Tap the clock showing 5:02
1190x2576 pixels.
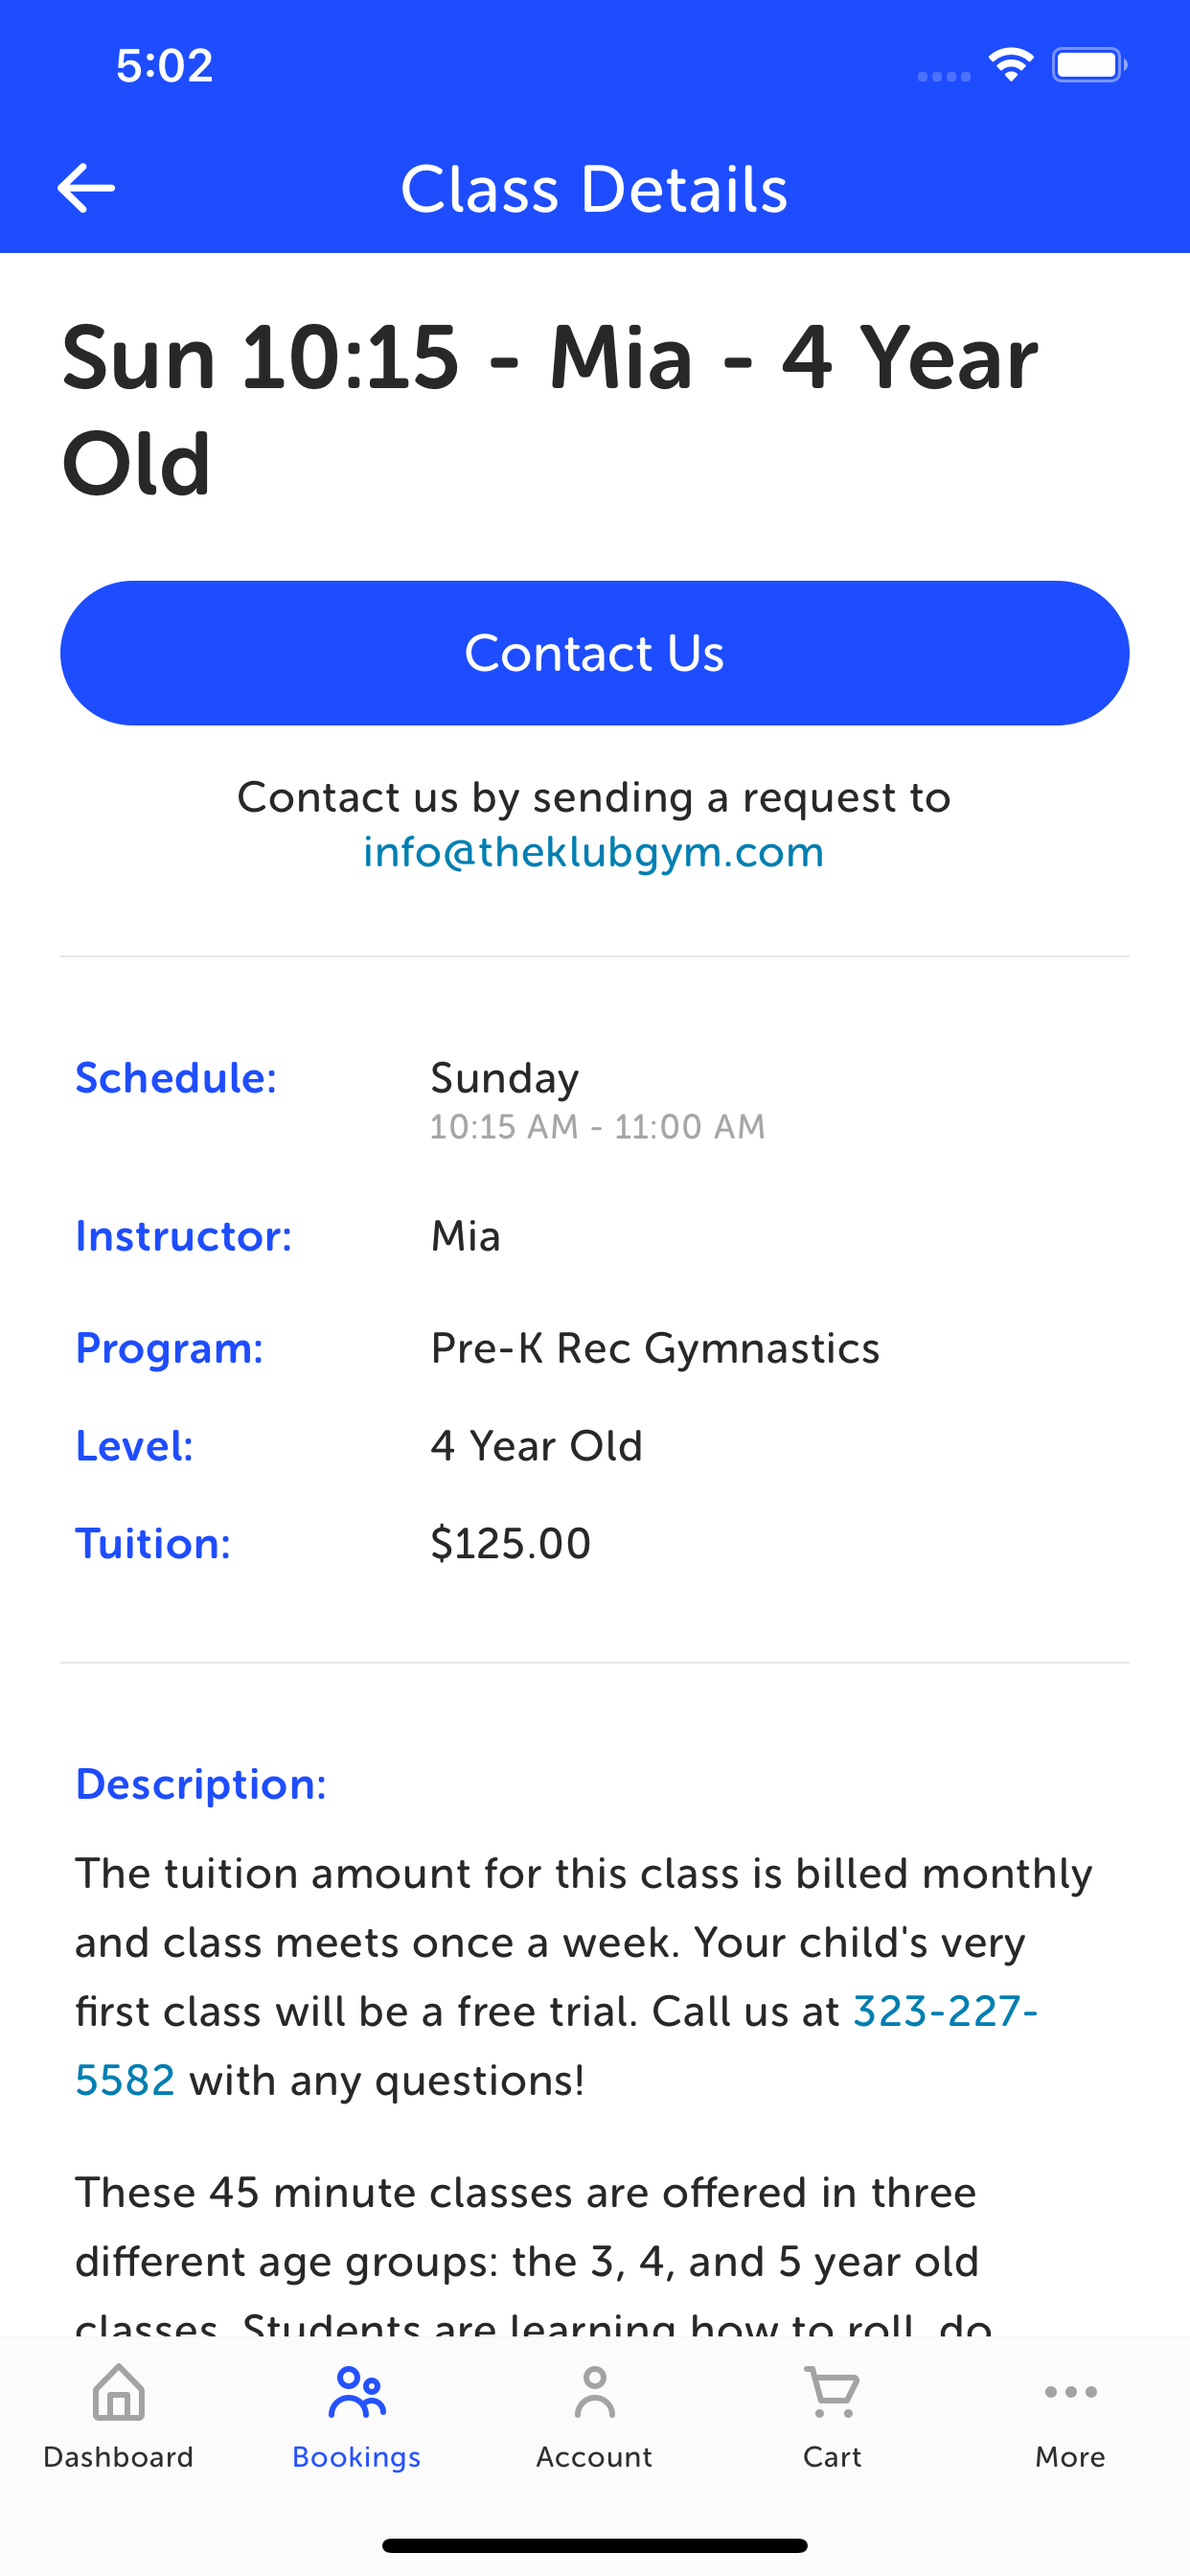point(165,65)
